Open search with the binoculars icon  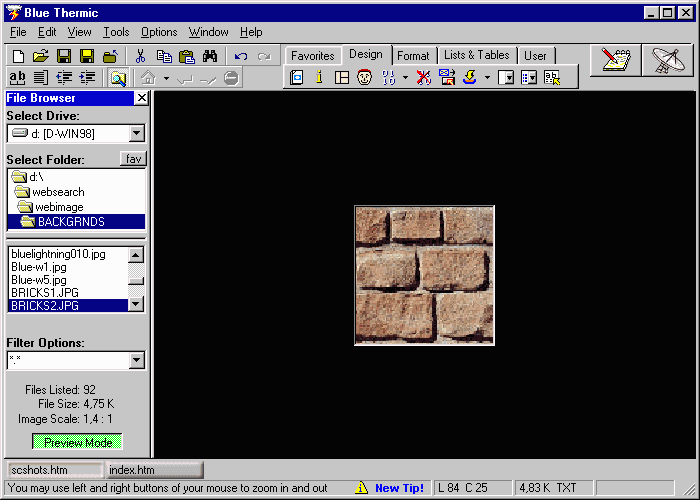click(209, 56)
